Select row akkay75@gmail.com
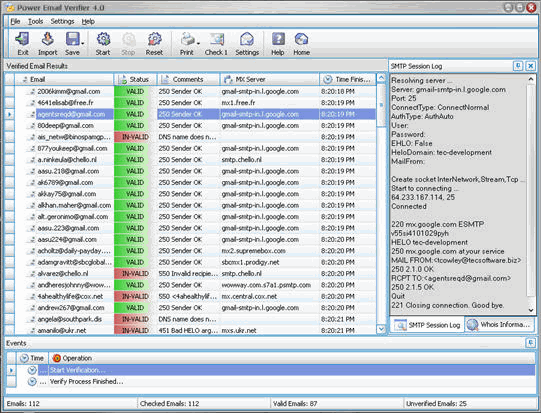This screenshot has width=541, height=413. (195, 194)
